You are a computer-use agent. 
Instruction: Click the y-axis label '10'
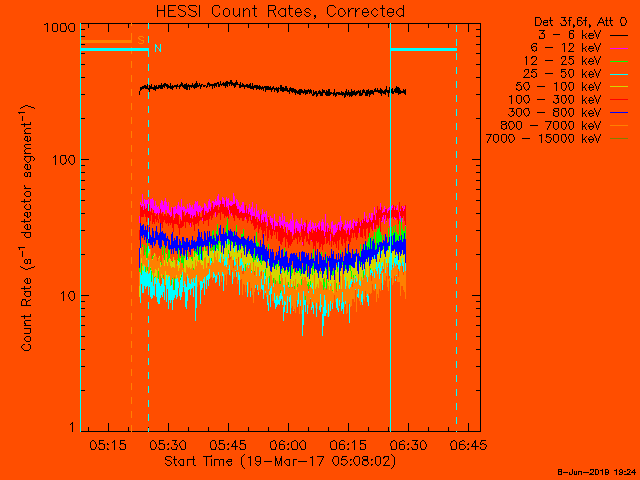[x=68, y=296]
